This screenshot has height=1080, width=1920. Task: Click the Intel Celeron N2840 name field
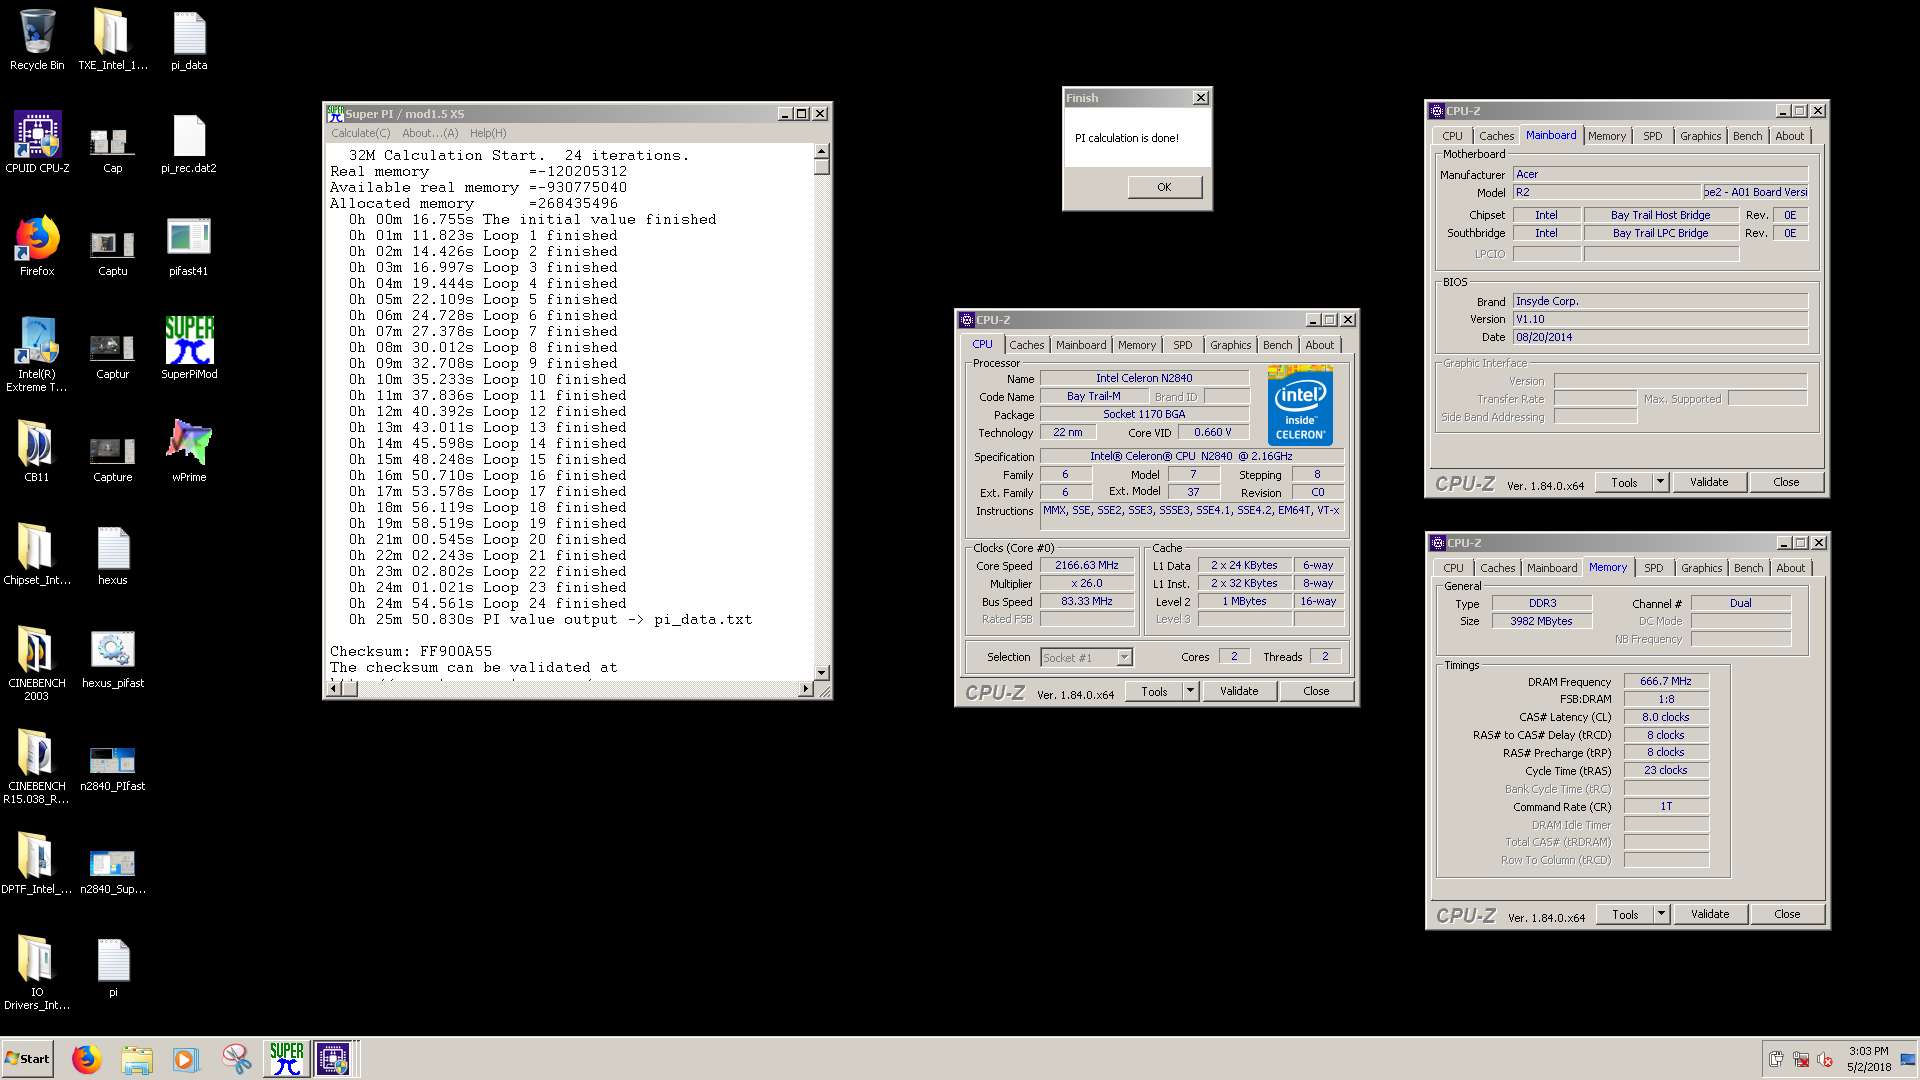[1144, 378]
